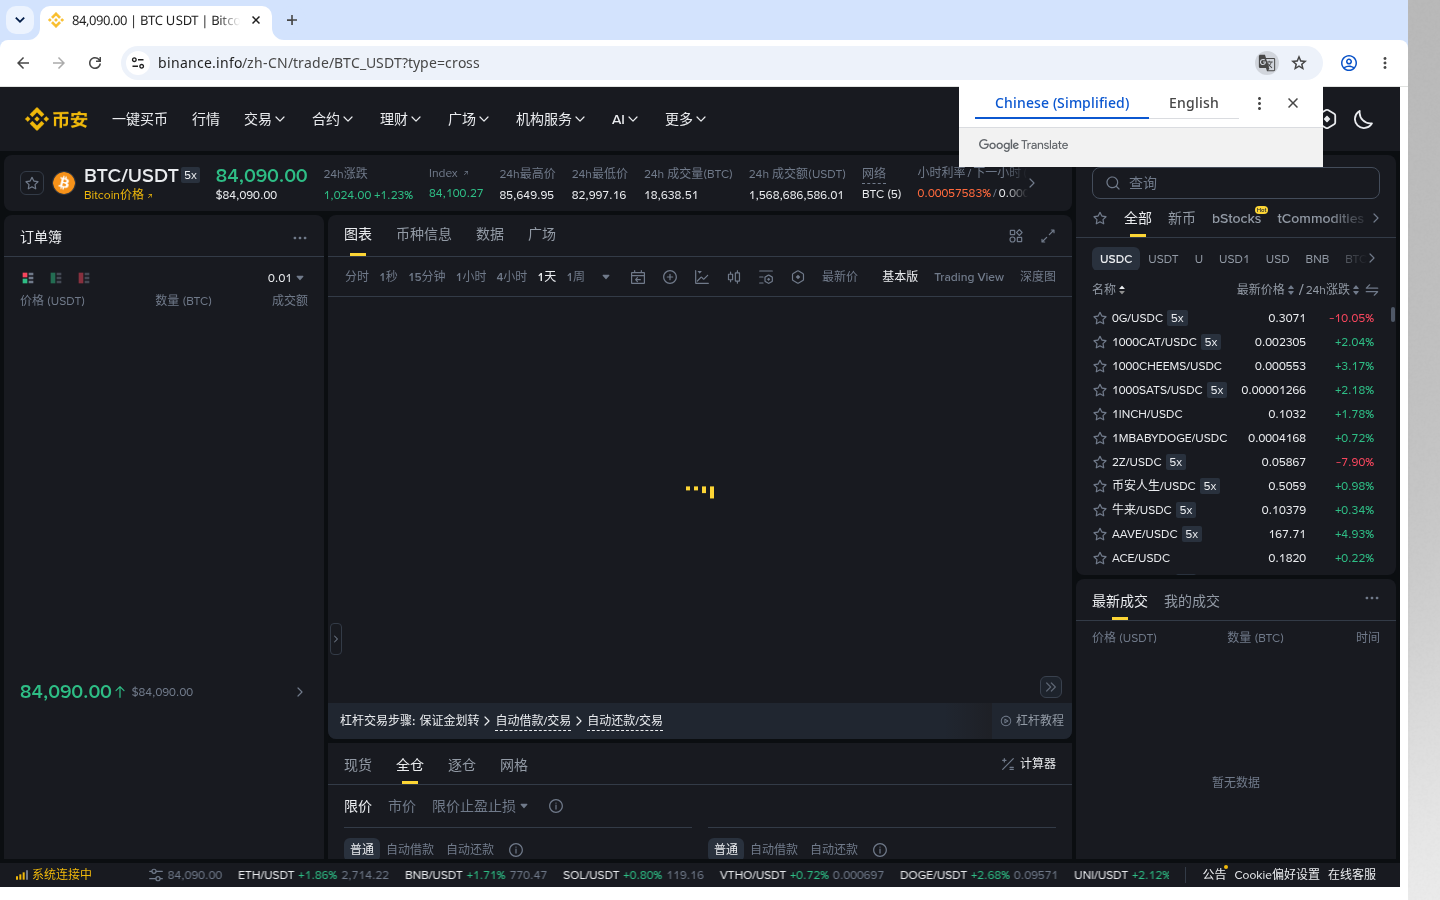This screenshot has width=1440, height=900.
Task: Open the order book 0.01 precision dropdown
Action: pyautogui.click(x=286, y=278)
